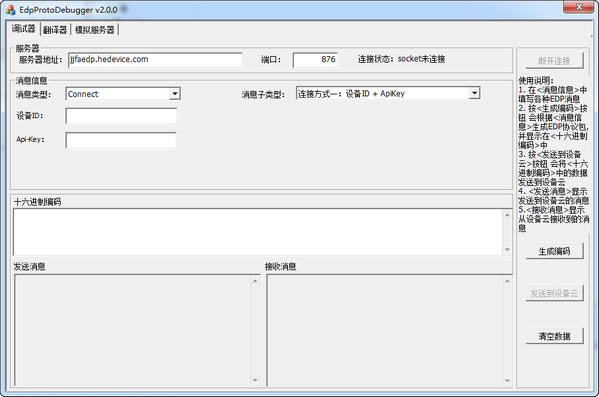The image size is (599, 397).
Task: Click the 服务器地址 input field
Action: click(155, 60)
